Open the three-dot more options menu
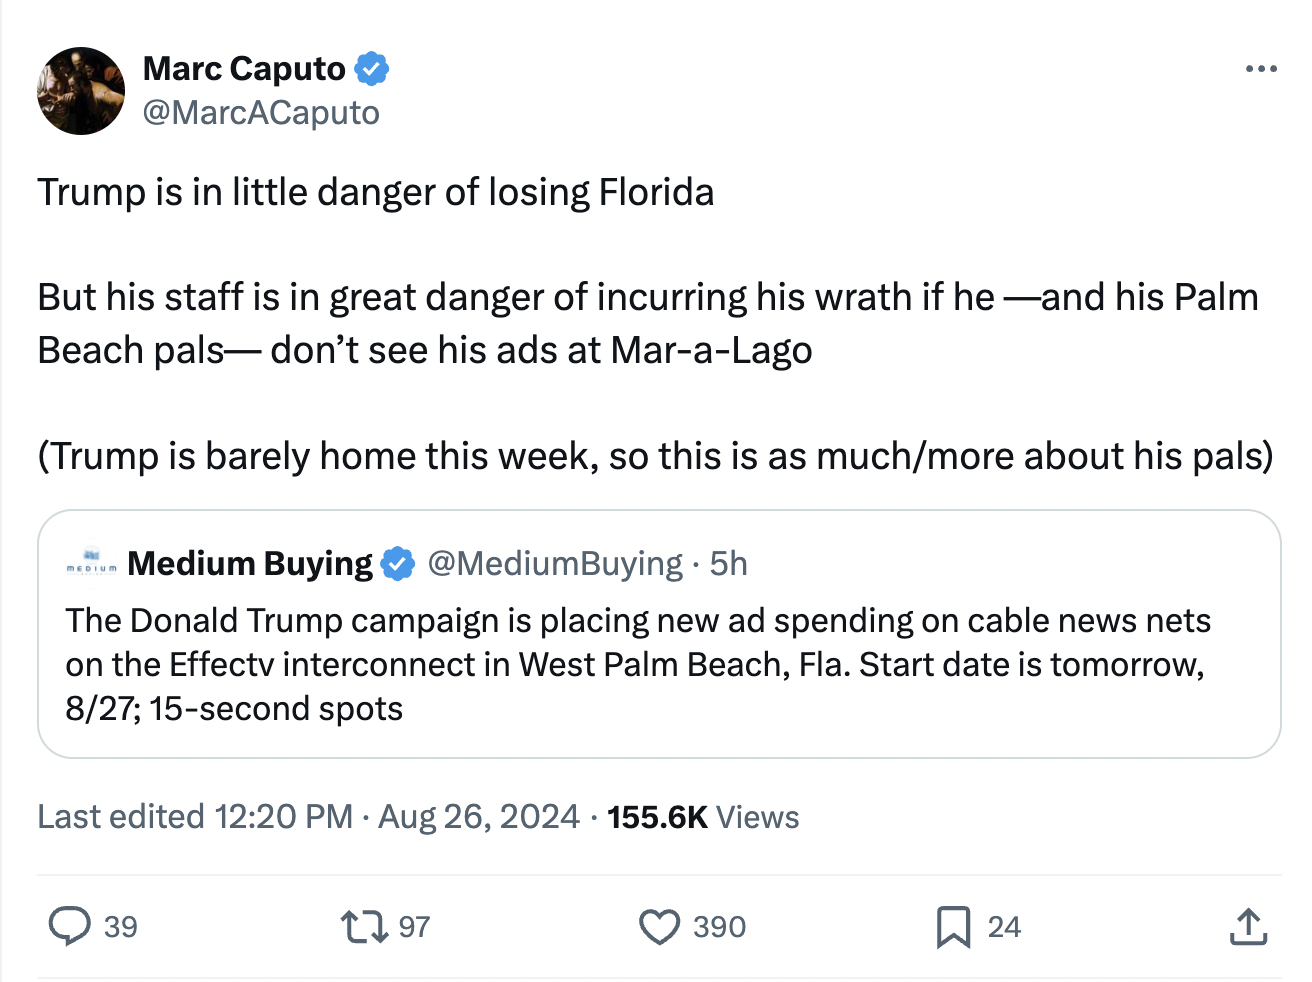Screen dimensions: 1312x982 [1261, 68]
